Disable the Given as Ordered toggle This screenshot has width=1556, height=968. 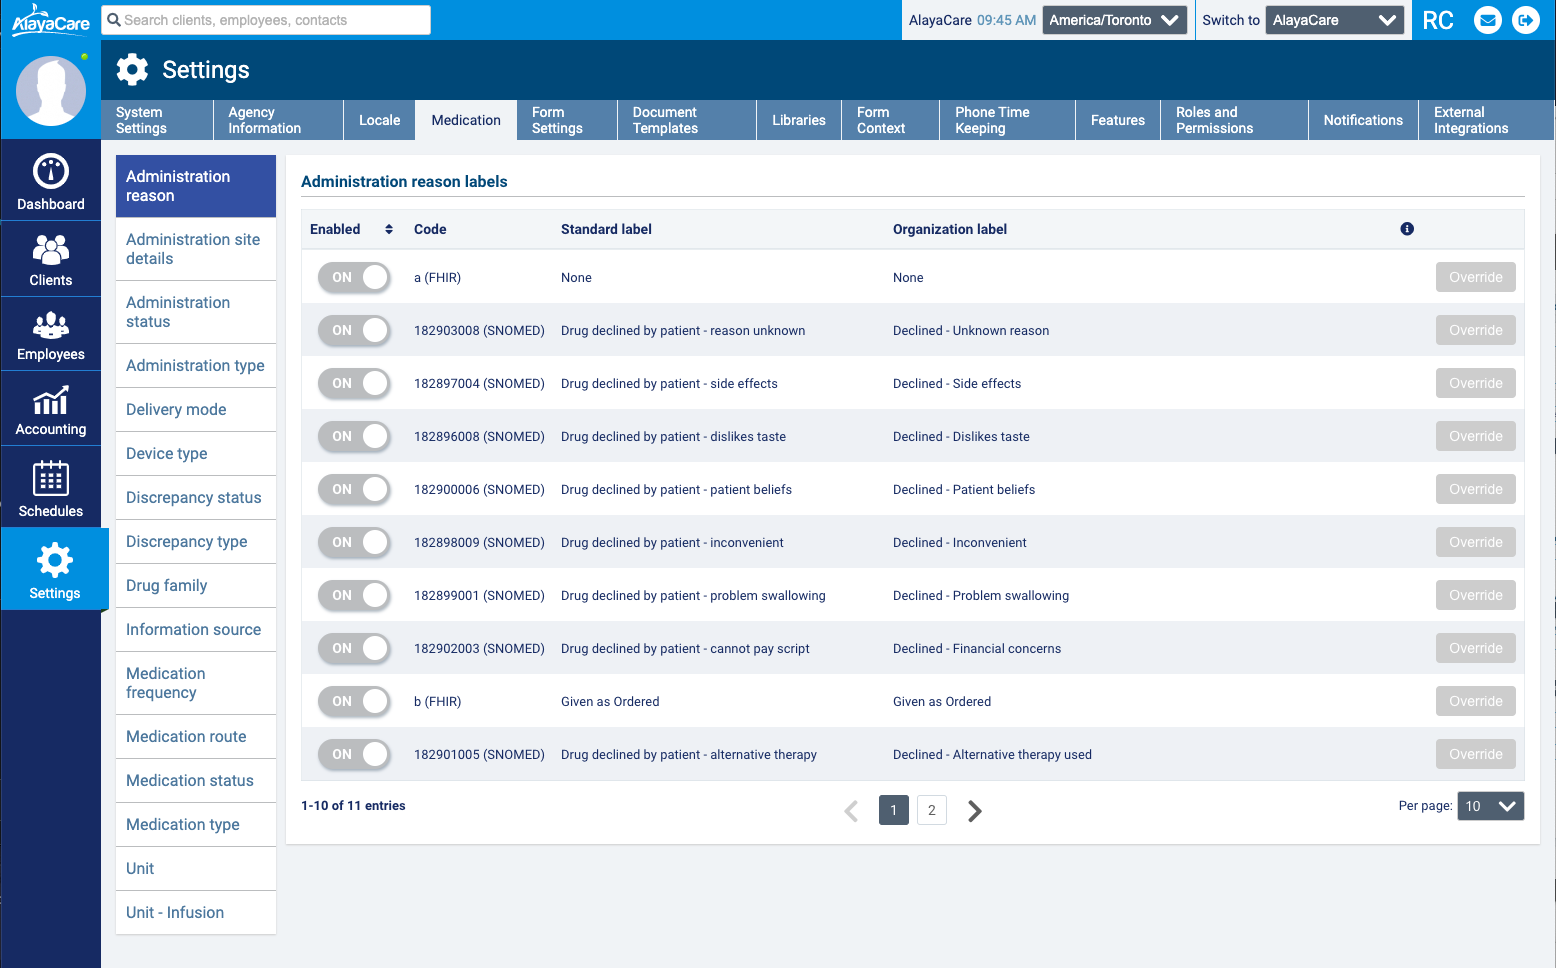tap(355, 702)
